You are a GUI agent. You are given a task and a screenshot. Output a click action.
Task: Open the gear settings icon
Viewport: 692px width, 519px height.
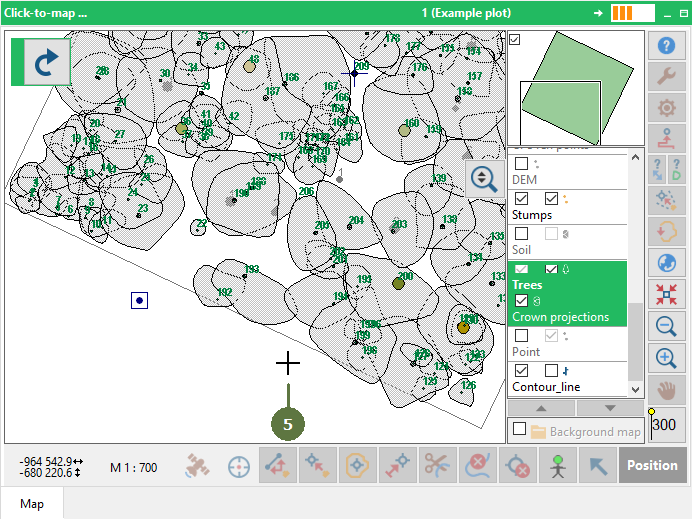click(666, 107)
